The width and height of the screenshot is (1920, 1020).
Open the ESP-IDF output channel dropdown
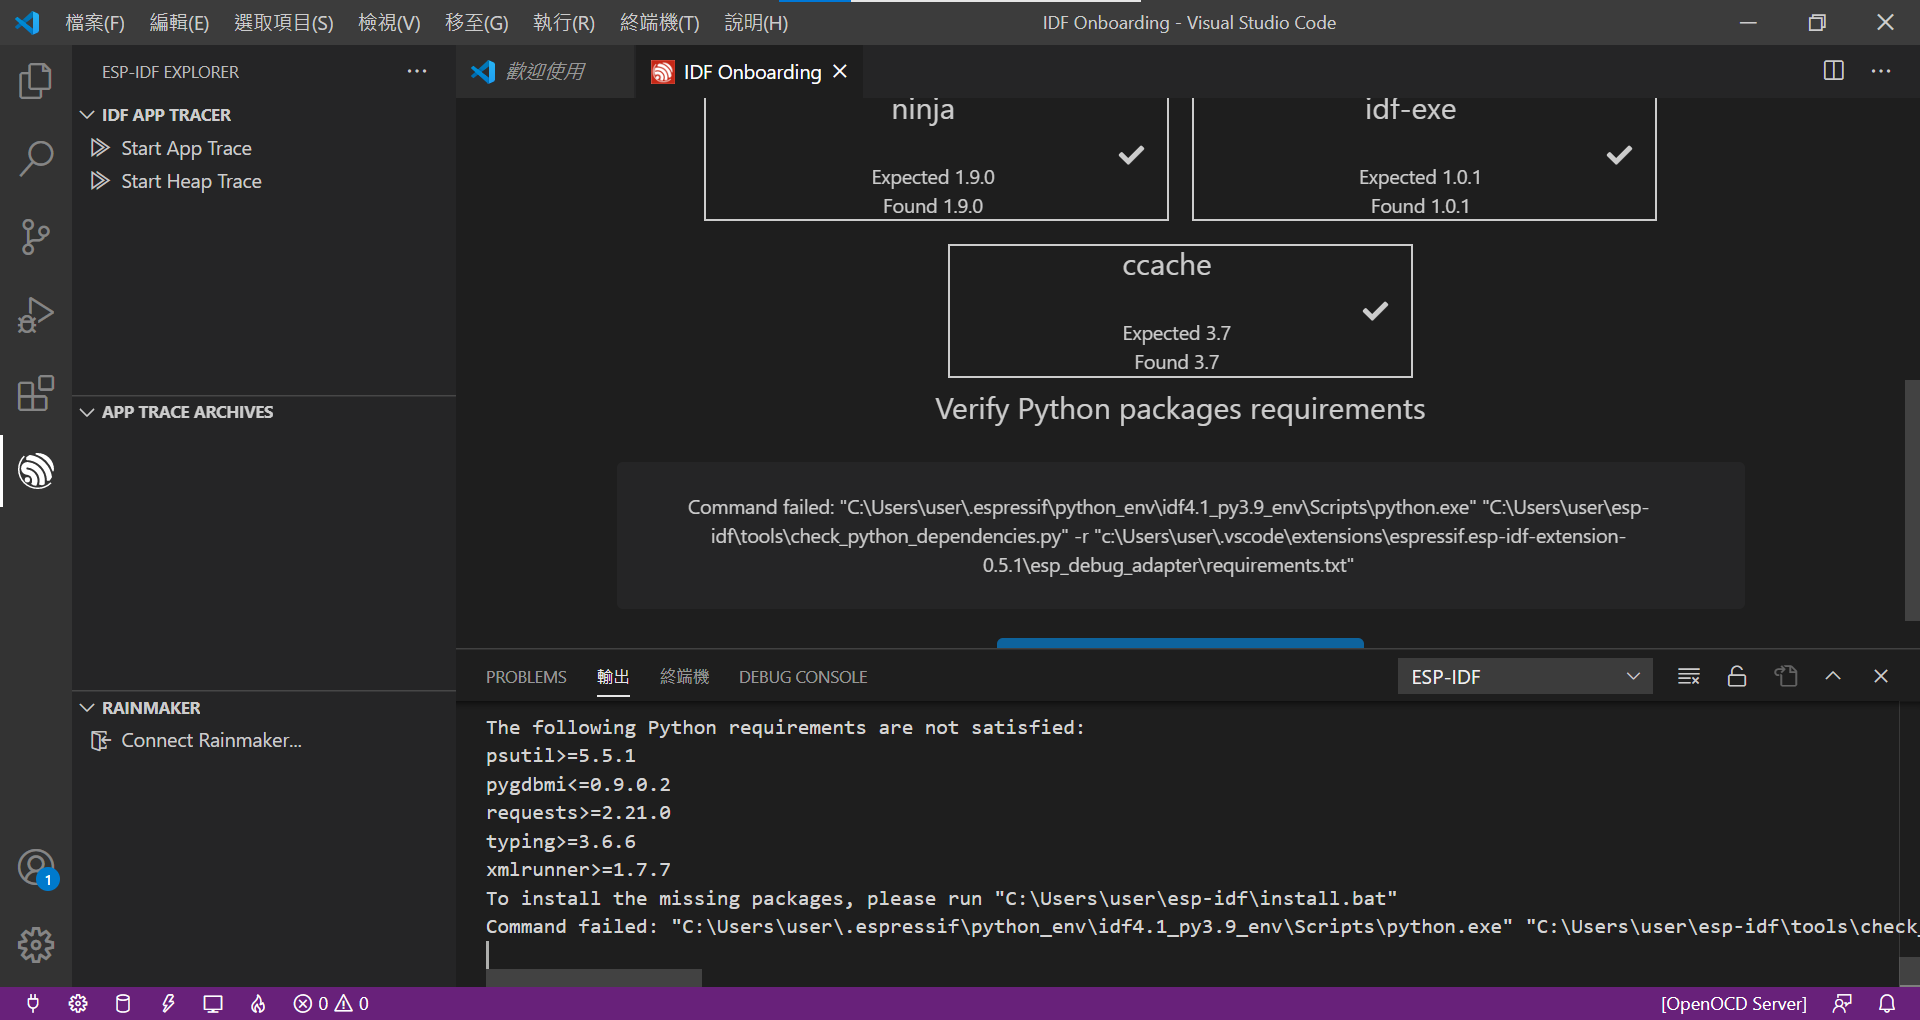click(x=1525, y=677)
